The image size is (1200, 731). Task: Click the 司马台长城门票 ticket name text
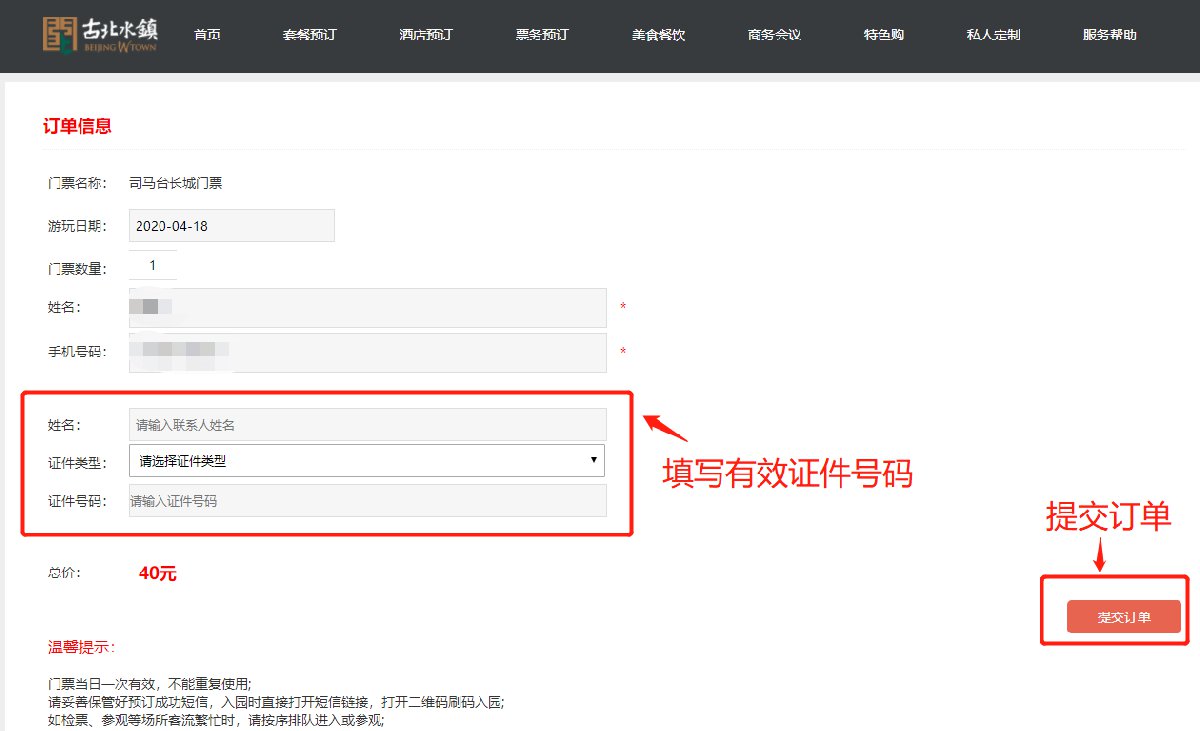[175, 183]
